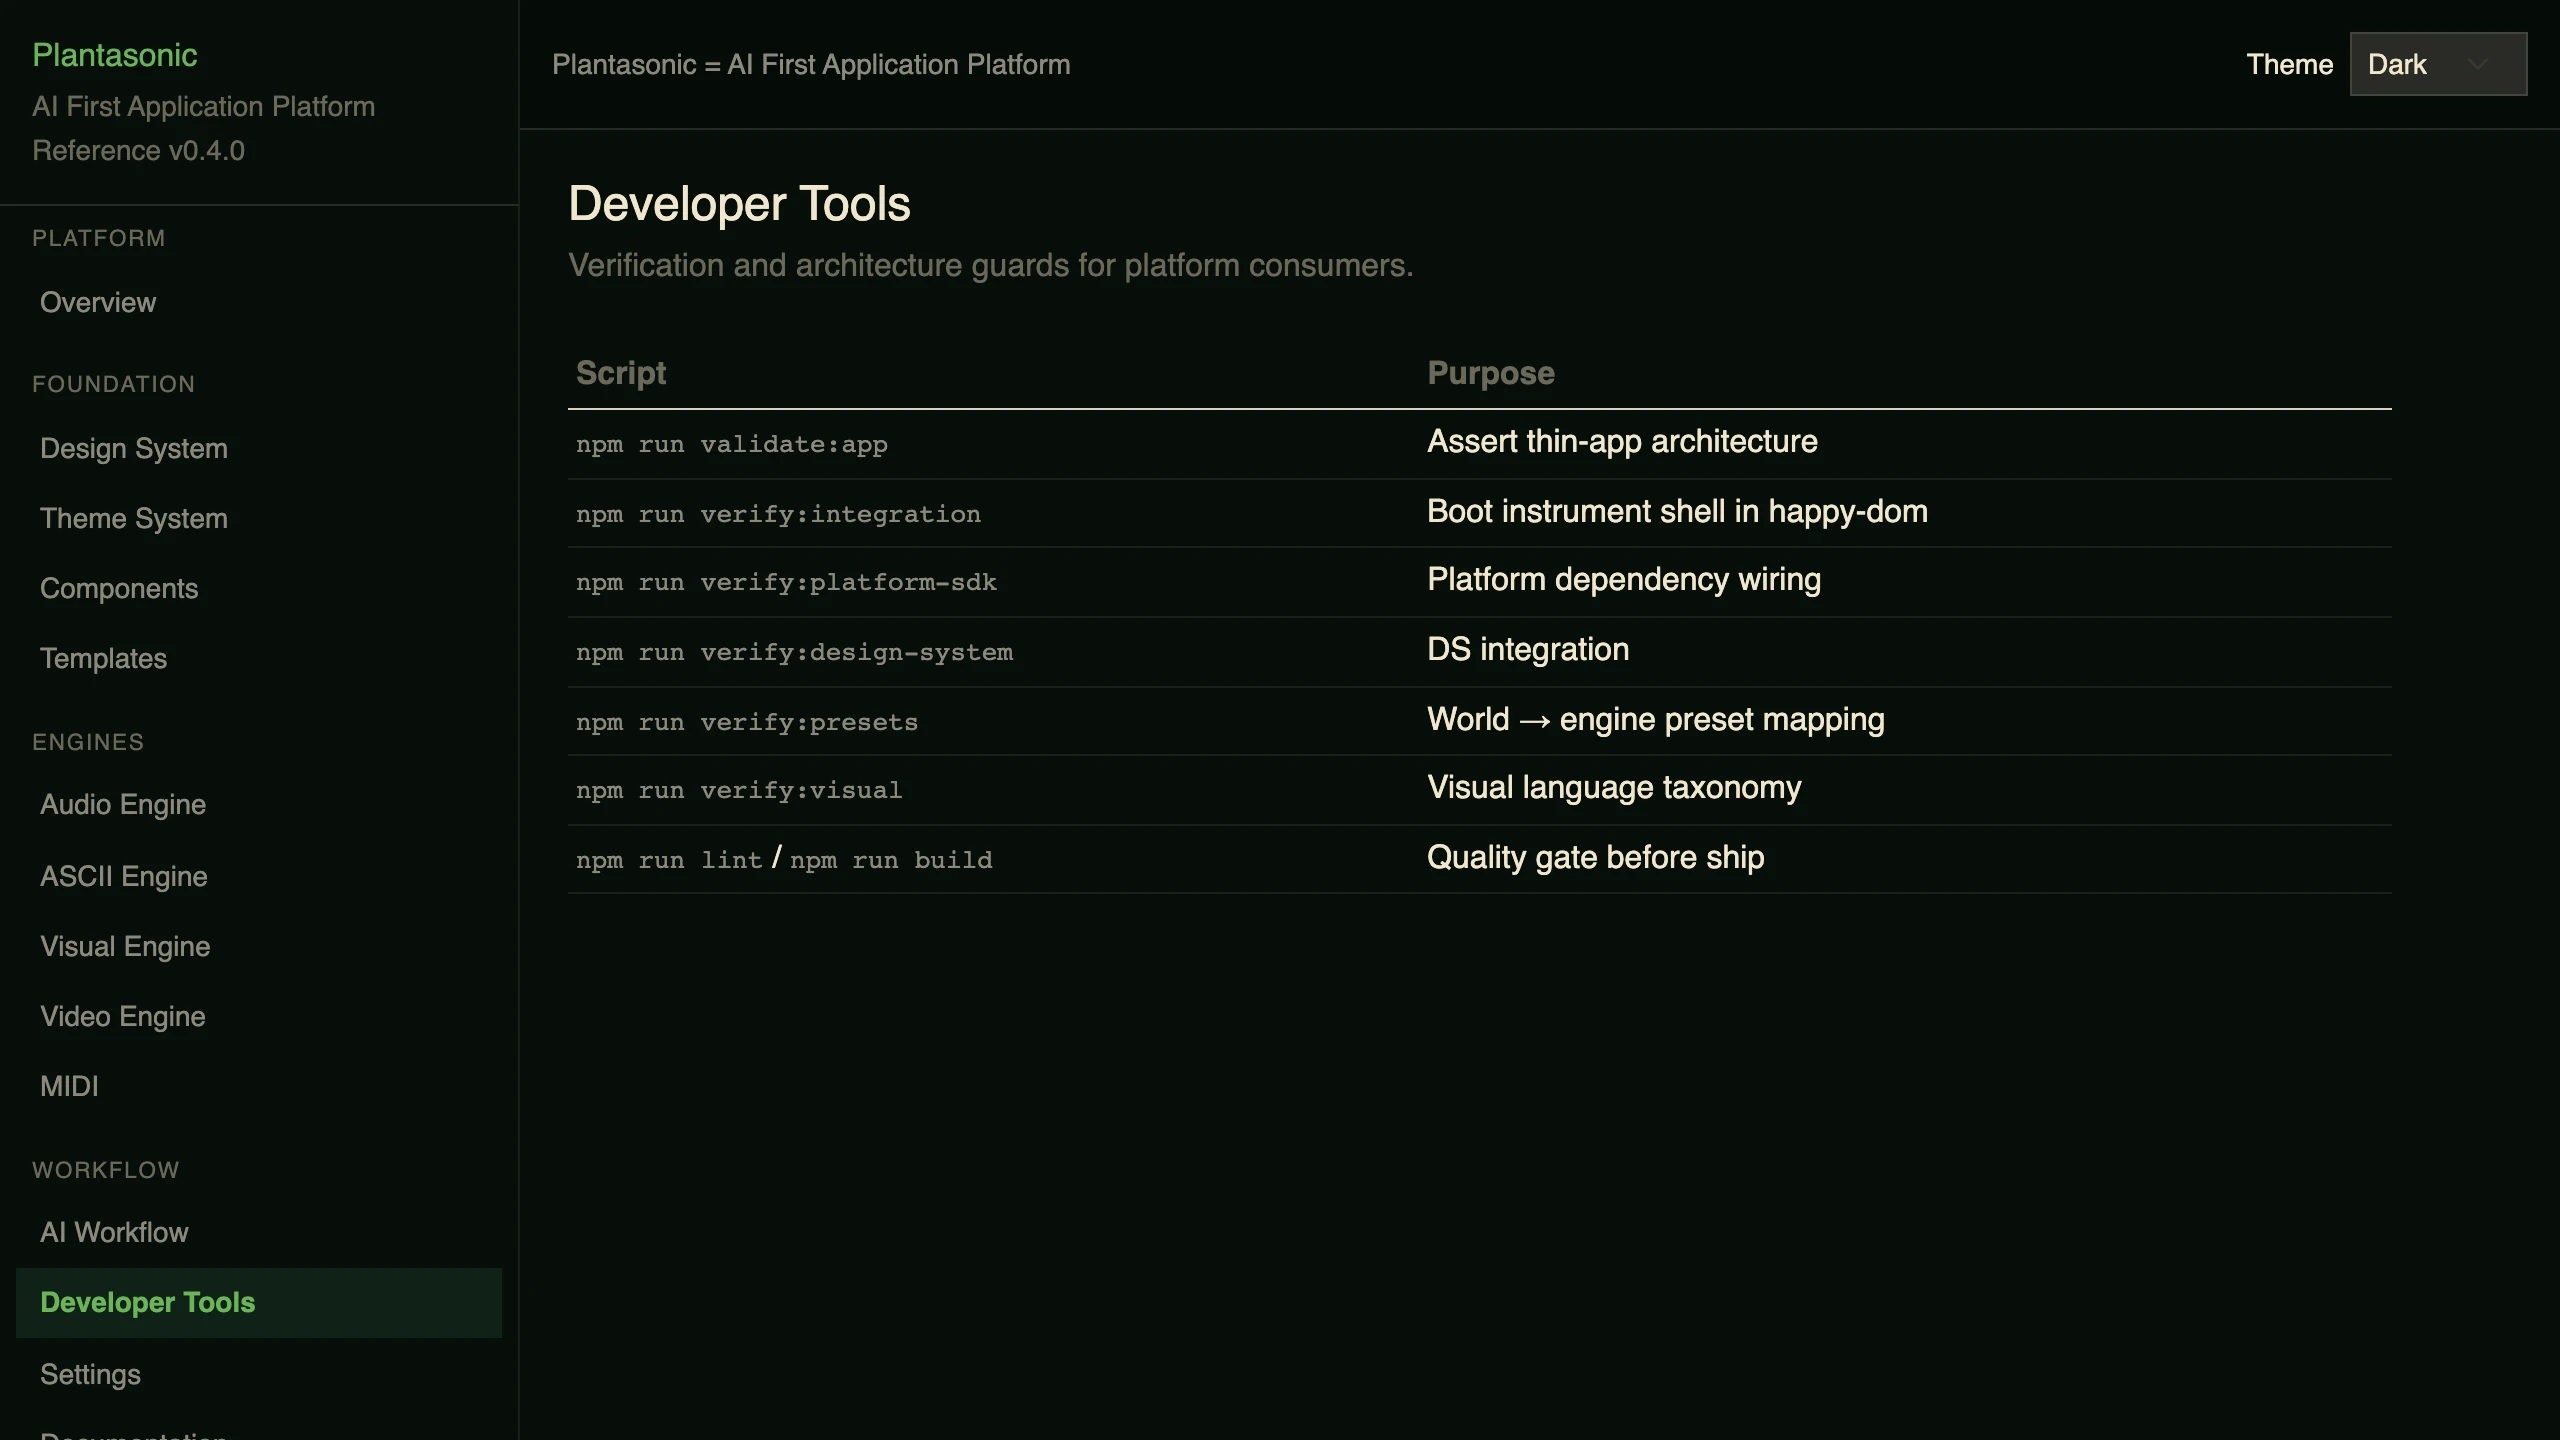Navigate to ASCII Engine
The width and height of the screenshot is (2560, 1440).
click(x=259, y=876)
